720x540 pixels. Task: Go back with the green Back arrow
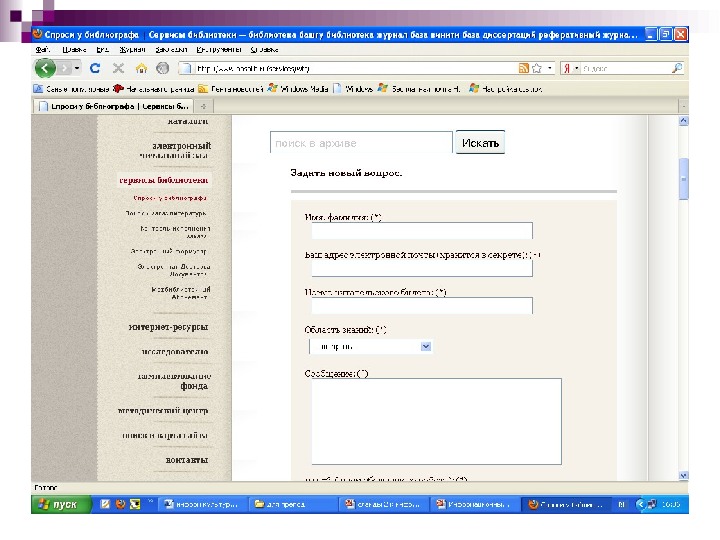(x=45, y=68)
